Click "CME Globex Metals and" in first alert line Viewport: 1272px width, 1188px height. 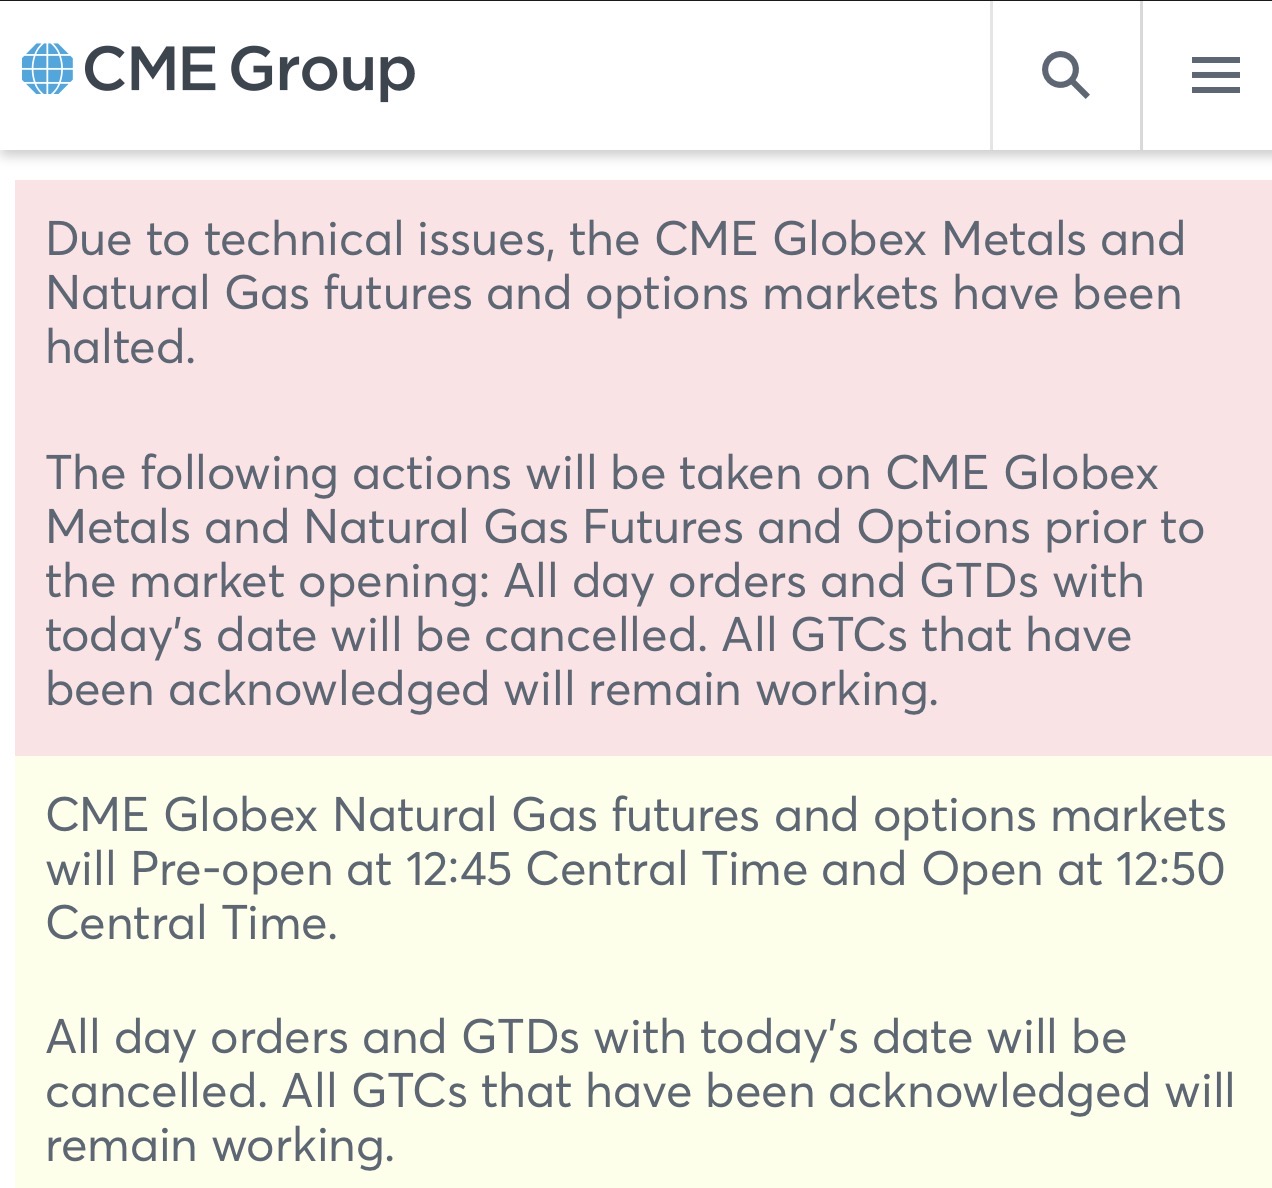click(920, 240)
